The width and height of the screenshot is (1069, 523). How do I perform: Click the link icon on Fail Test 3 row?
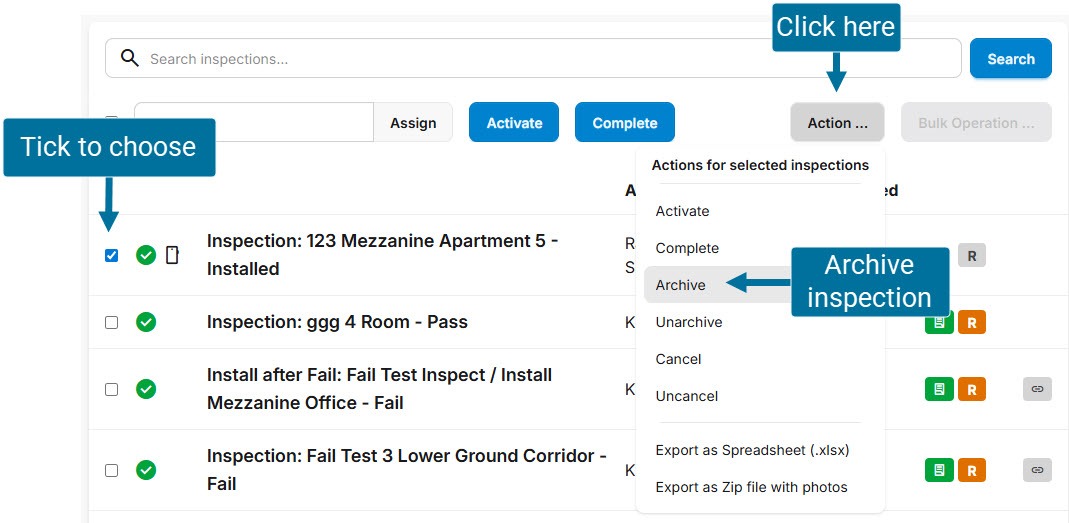[x=1037, y=470]
